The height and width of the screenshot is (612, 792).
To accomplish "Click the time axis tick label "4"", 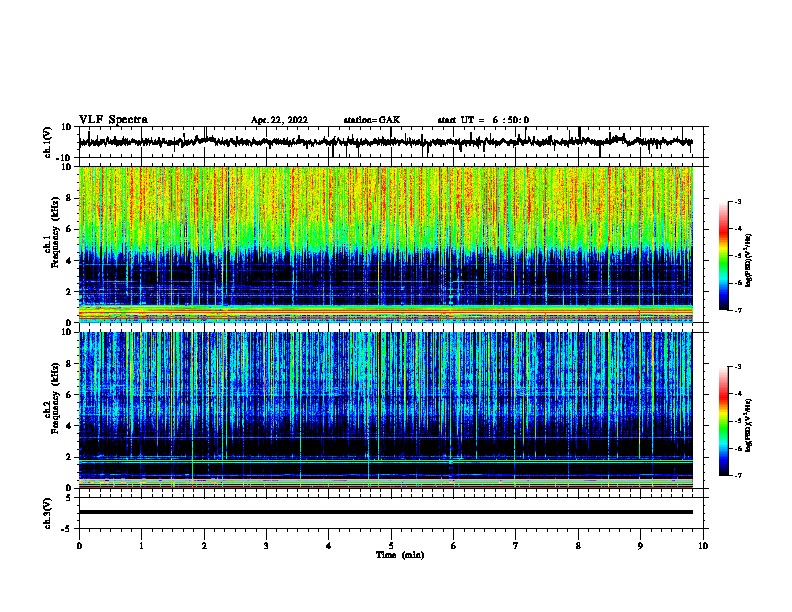I will click(x=329, y=546).
